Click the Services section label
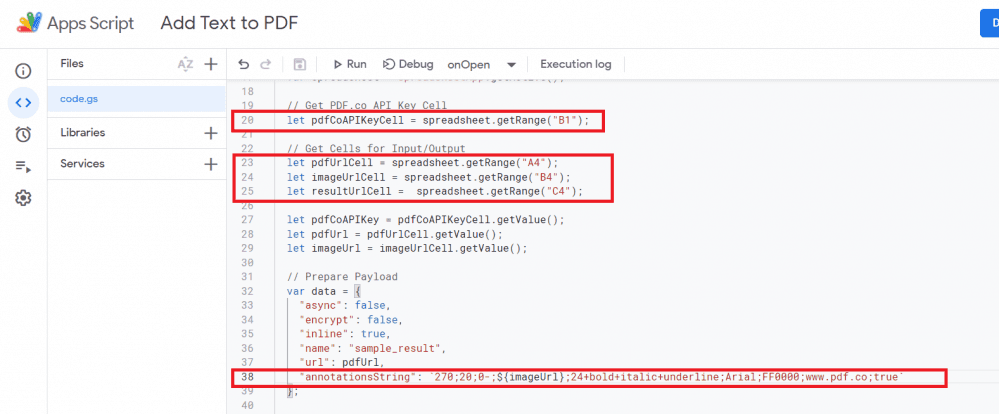The image size is (999, 414). click(x=82, y=164)
